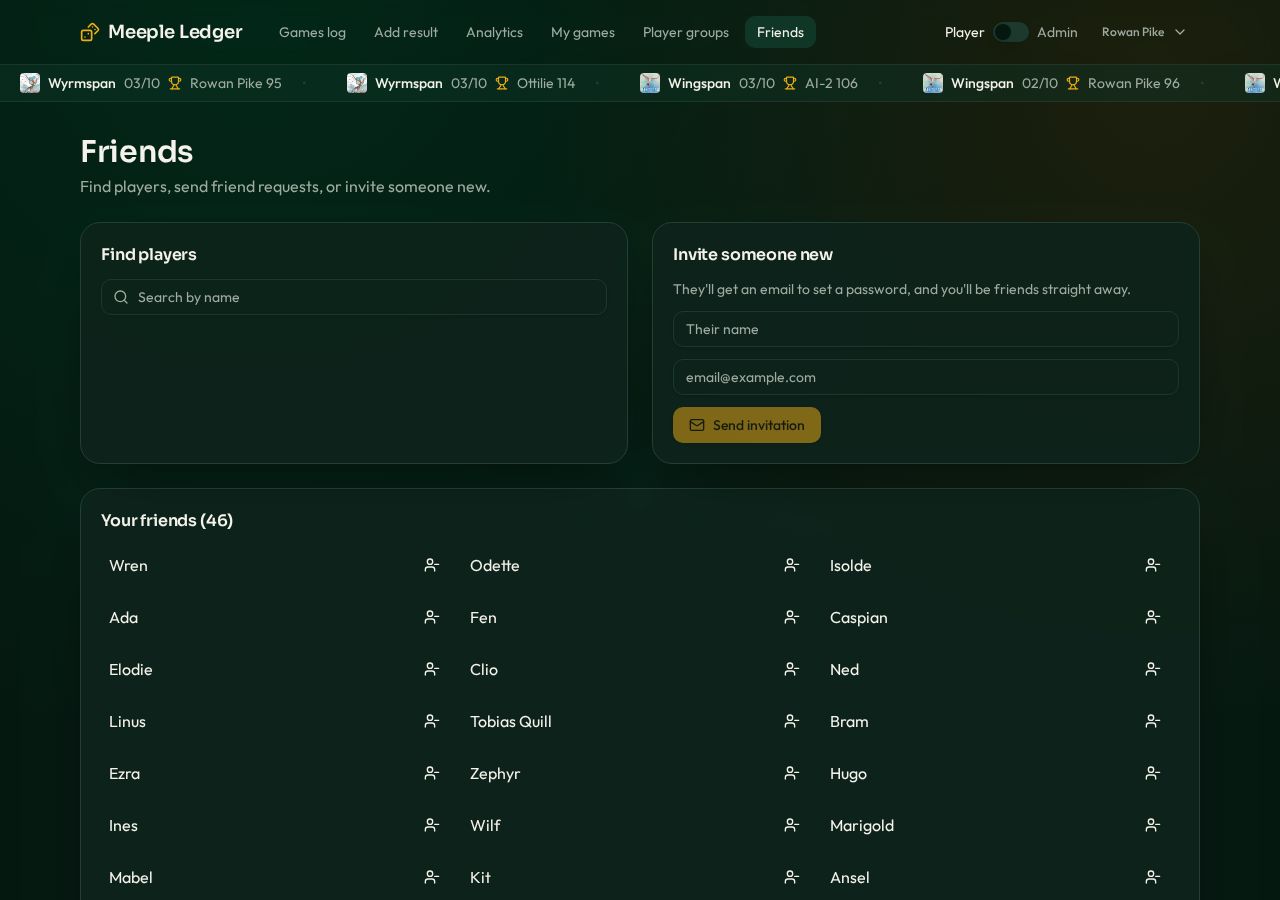Remove Elodie from friends
Viewport: 1280px width, 900px height.
pos(432,669)
